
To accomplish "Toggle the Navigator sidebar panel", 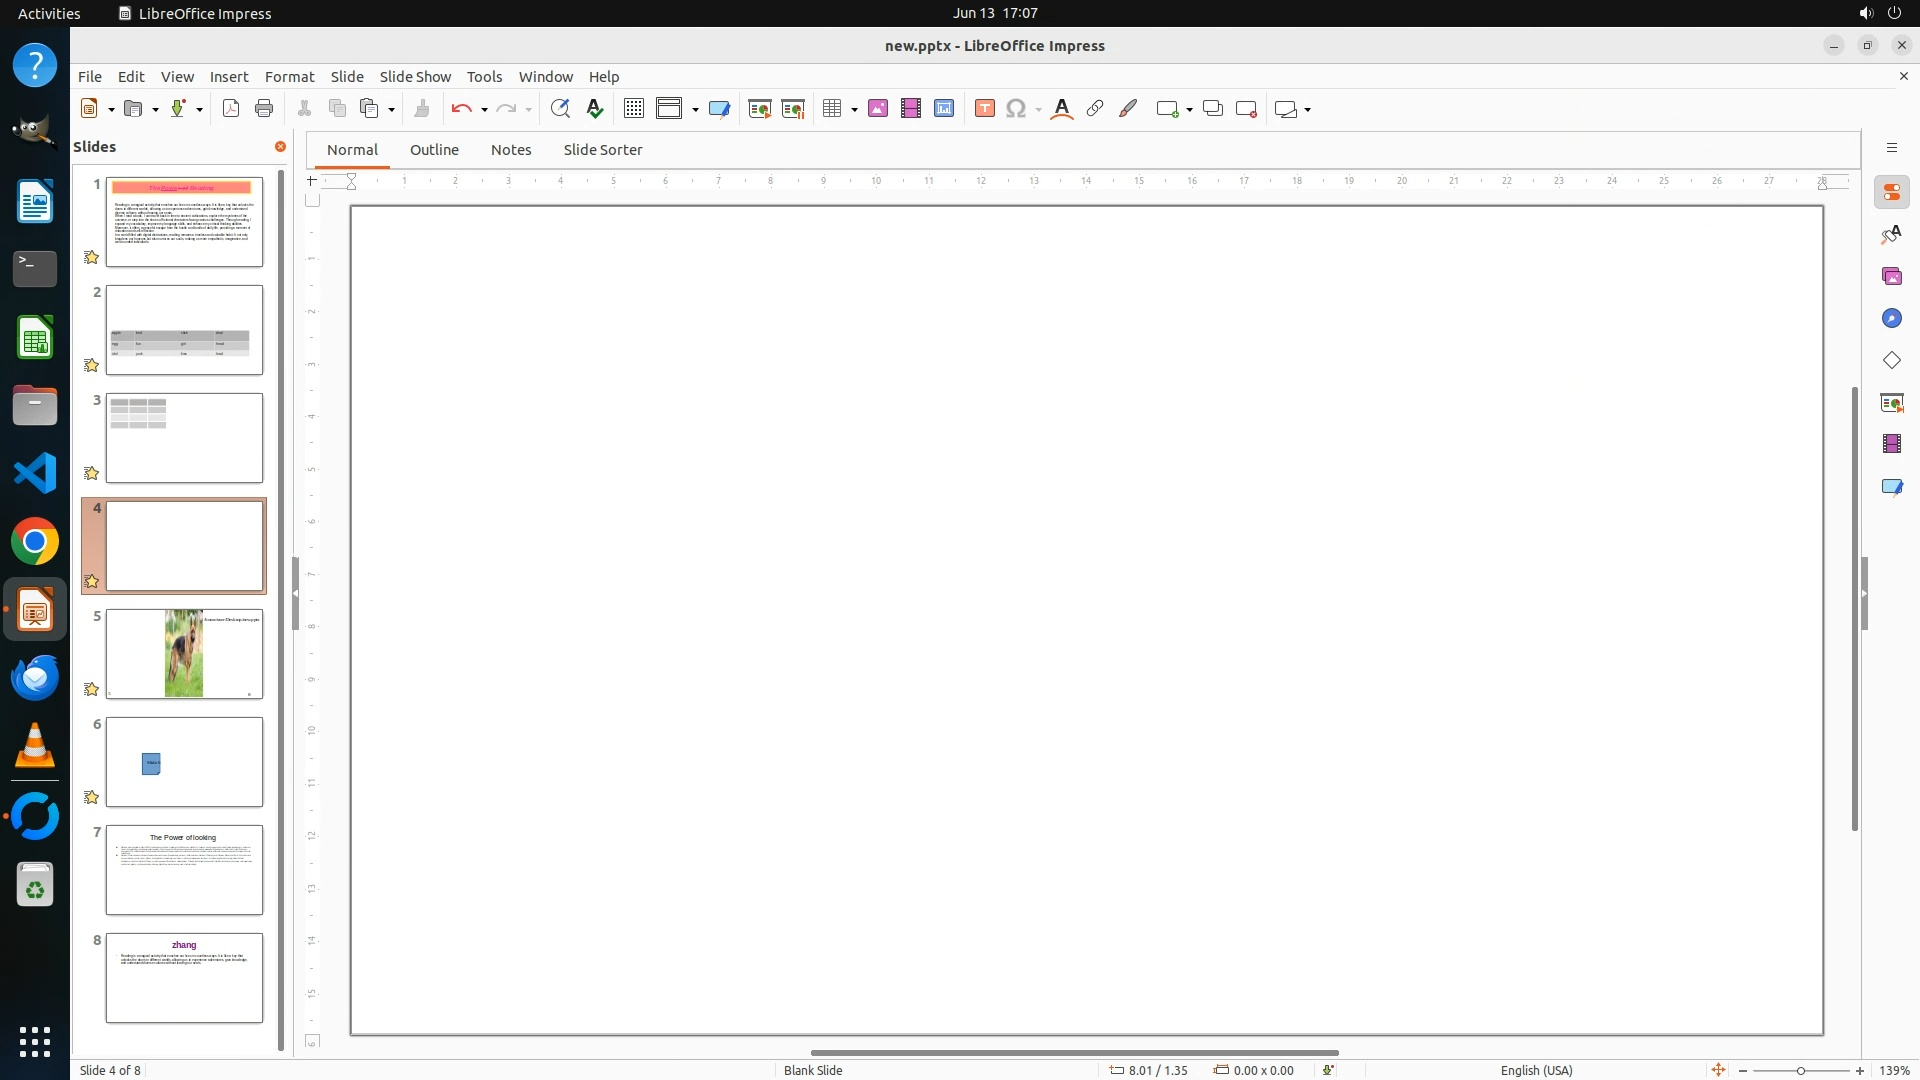I will coord(1891,319).
